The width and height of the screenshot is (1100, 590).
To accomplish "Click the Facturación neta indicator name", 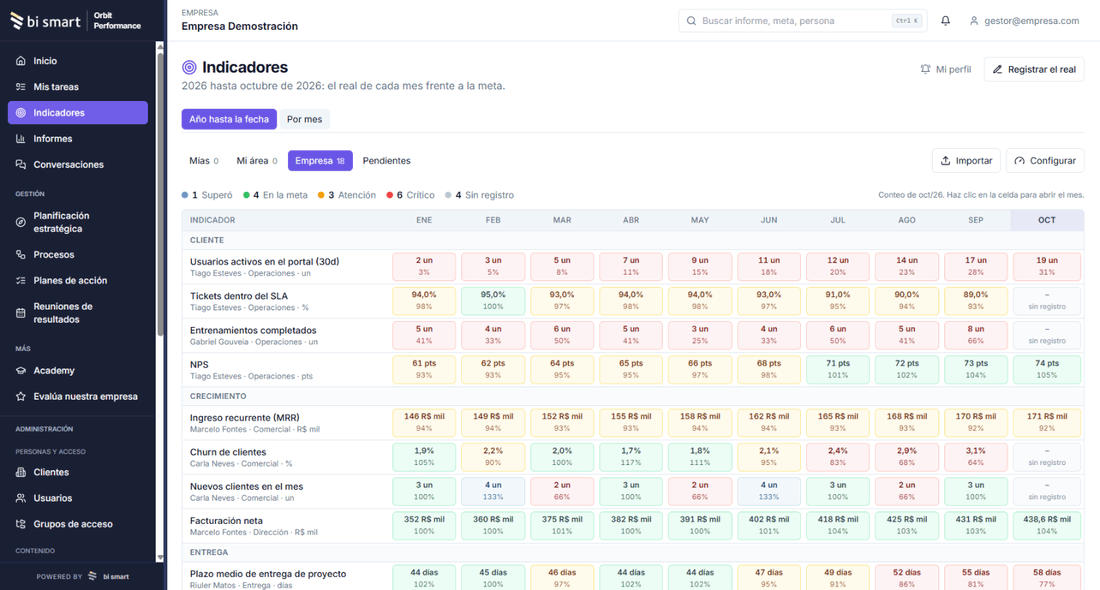I will click(x=227, y=521).
